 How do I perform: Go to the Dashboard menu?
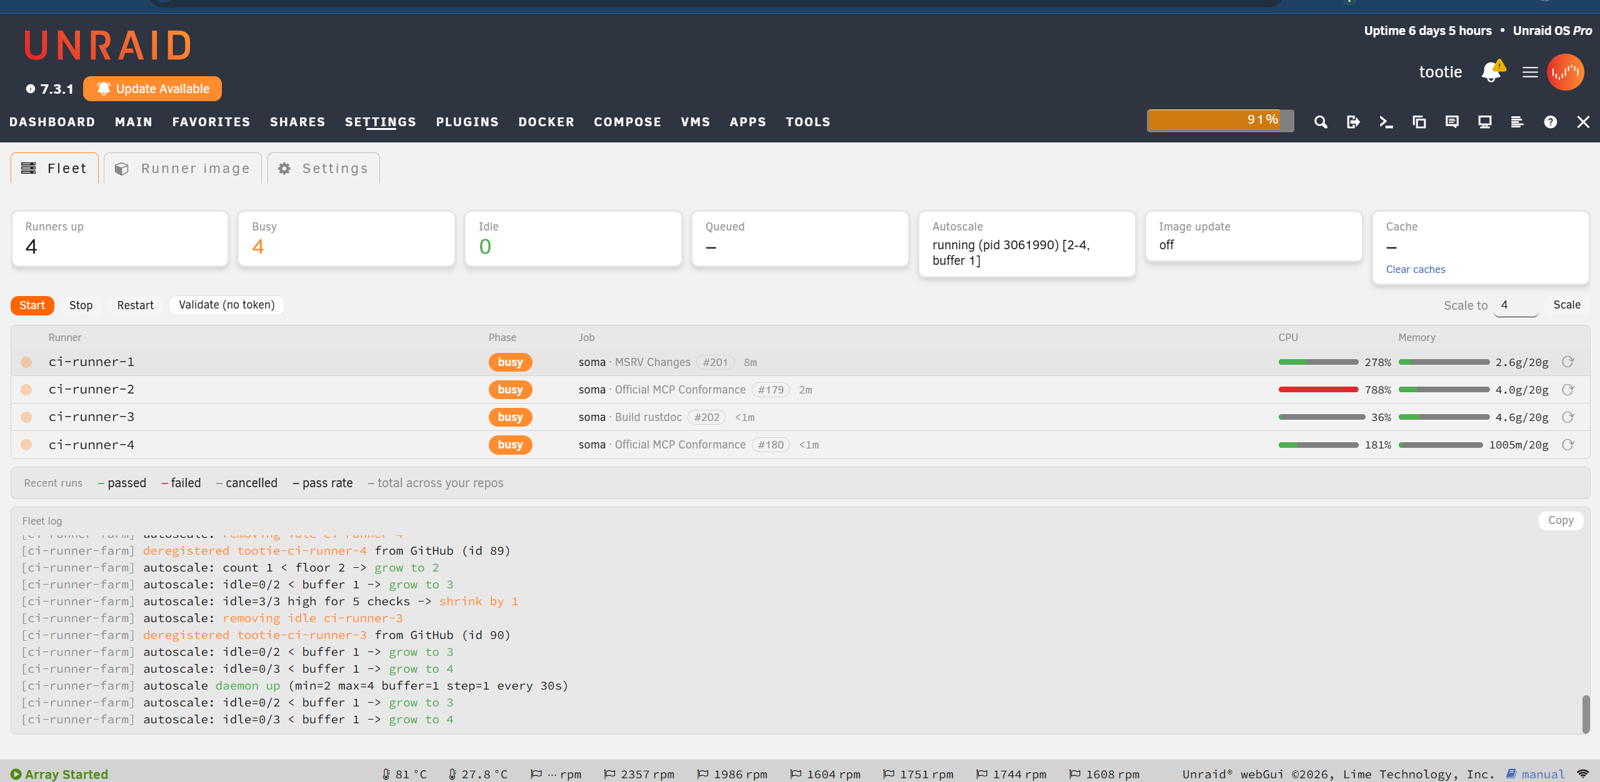(53, 122)
